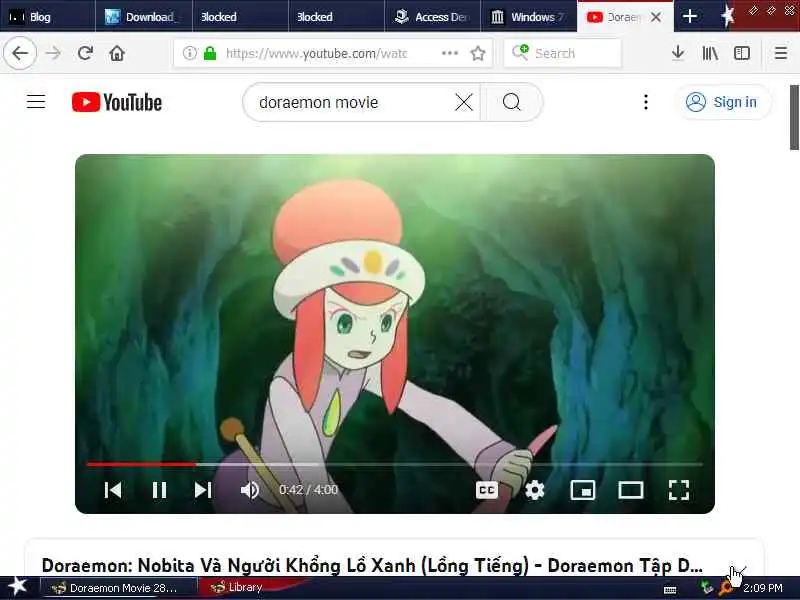Bookmark this page with the star icon

point(478,53)
